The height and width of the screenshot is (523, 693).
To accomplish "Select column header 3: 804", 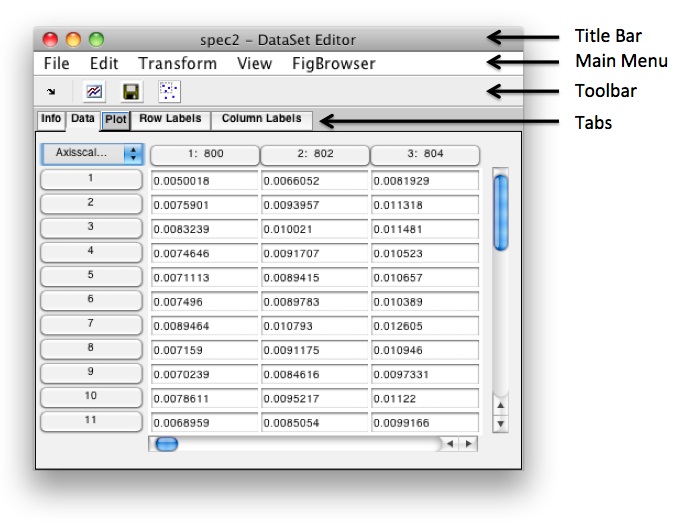I will pos(424,155).
